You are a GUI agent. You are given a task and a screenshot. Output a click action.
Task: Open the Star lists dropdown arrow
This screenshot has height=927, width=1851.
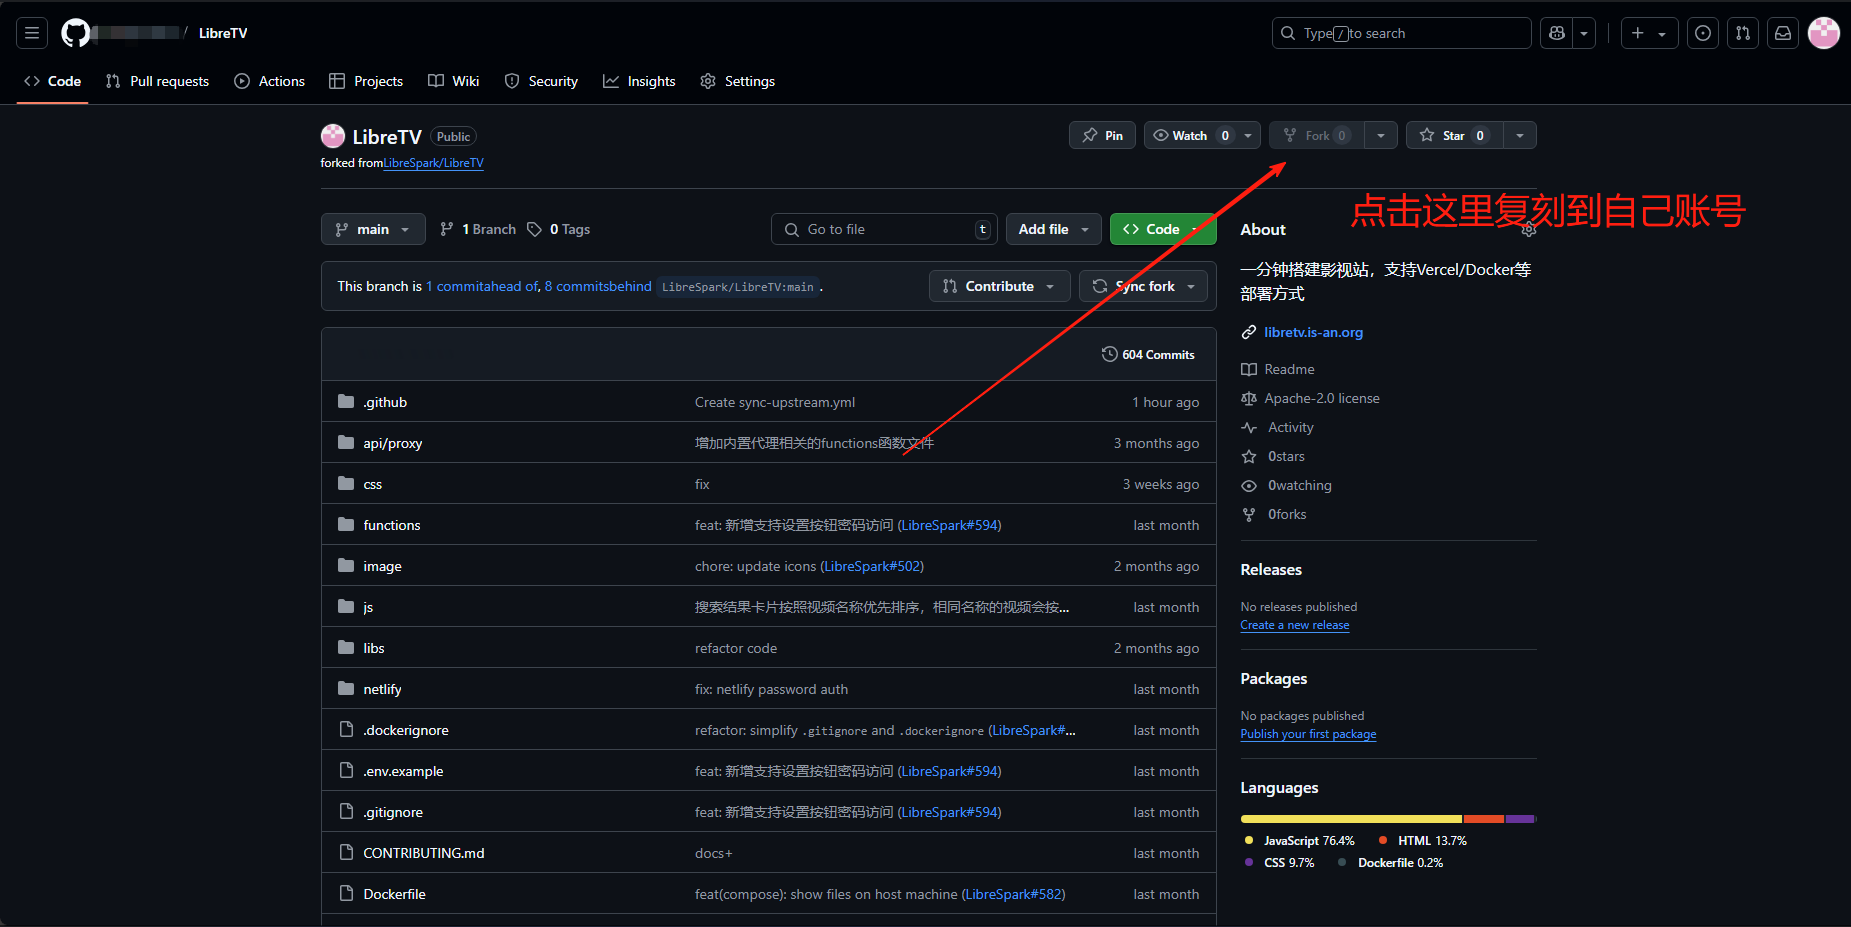(1519, 135)
